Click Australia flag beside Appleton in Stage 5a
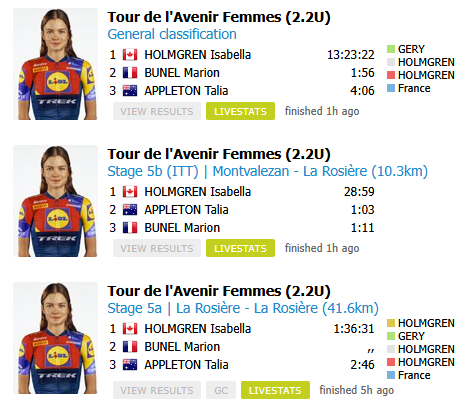The width and height of the screenshot is (470, 413). pos(130,365)
